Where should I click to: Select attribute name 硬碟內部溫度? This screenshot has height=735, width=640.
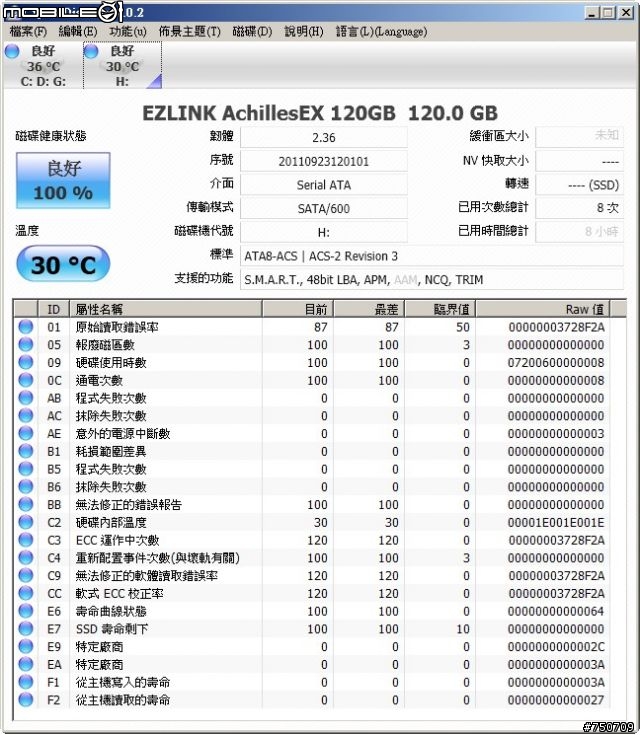[111, 523]
